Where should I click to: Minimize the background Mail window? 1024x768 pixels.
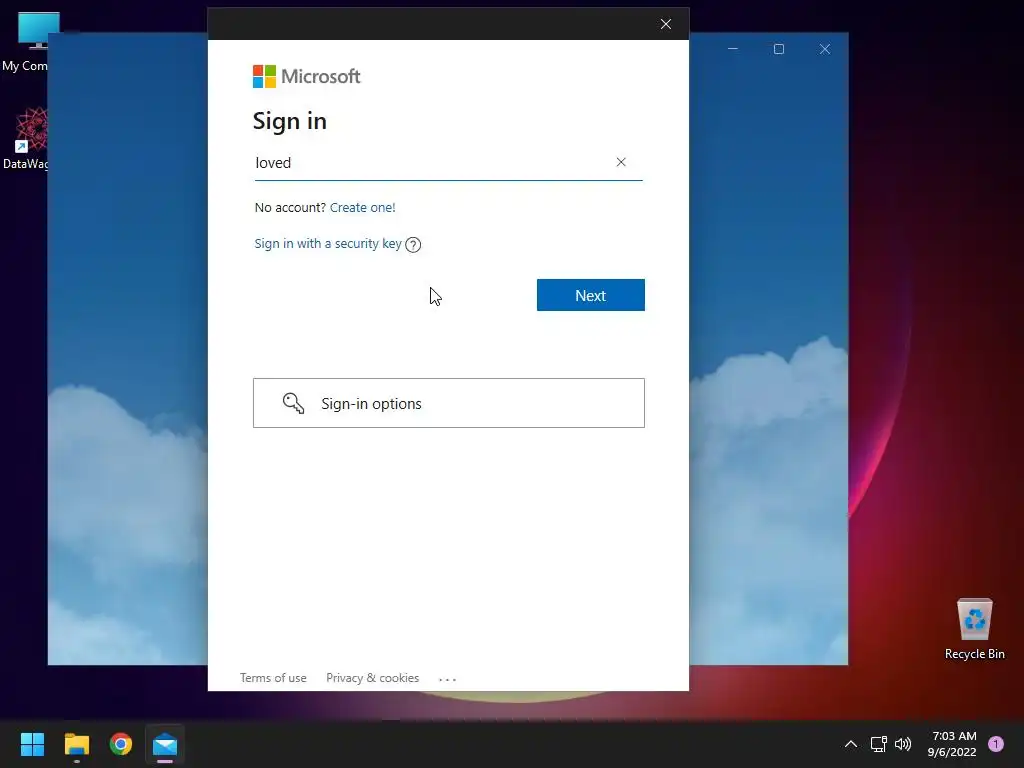(733, 49)
